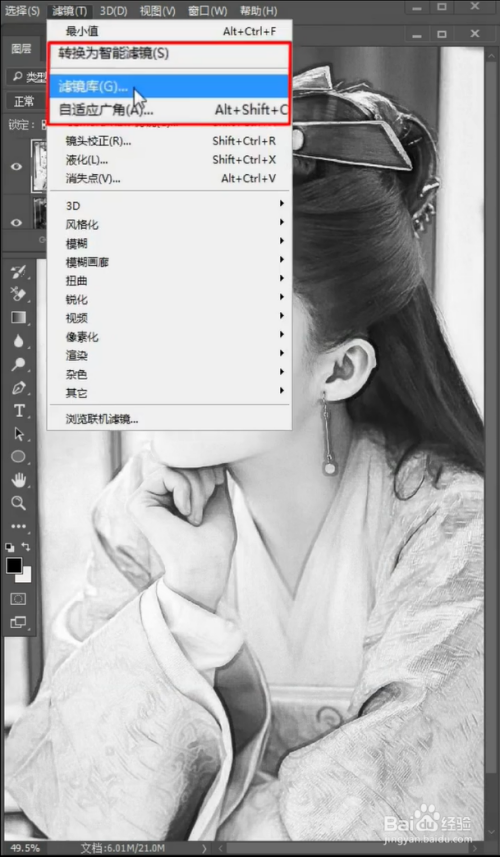Image resolution: width=500 pixels, height=857 pixels.
Task: Open 滤镜库(G)... filter gallery
Action: [x=169, y=86]
